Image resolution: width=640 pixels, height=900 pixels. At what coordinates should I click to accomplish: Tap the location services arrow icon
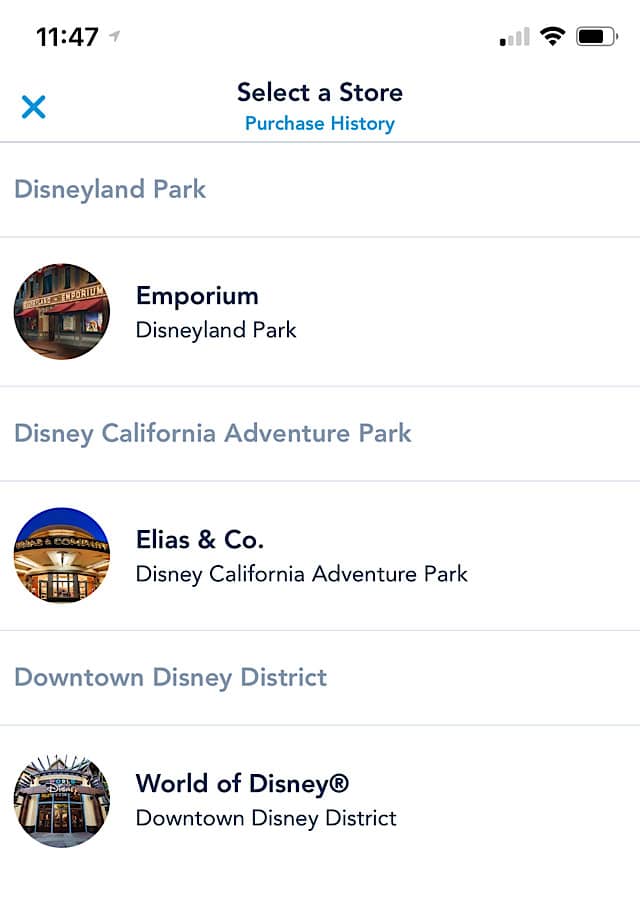115,36
